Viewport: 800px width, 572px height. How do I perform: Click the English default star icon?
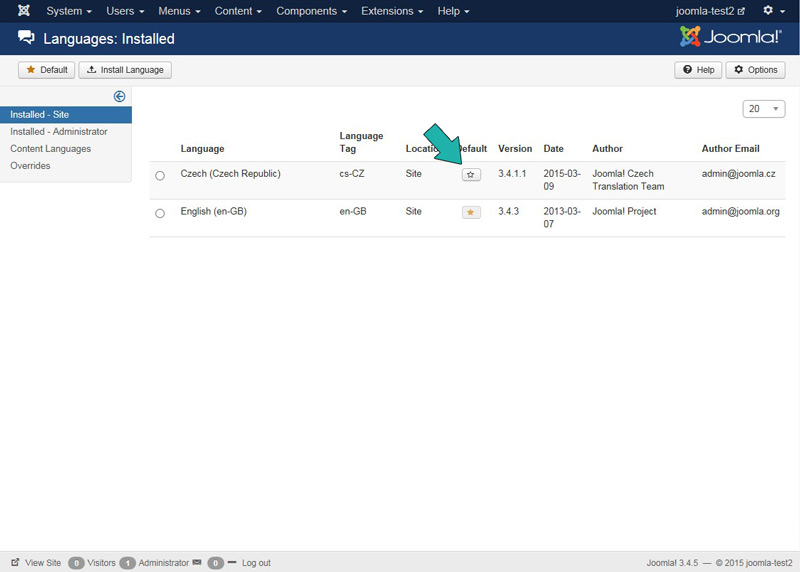pos(471,212)
